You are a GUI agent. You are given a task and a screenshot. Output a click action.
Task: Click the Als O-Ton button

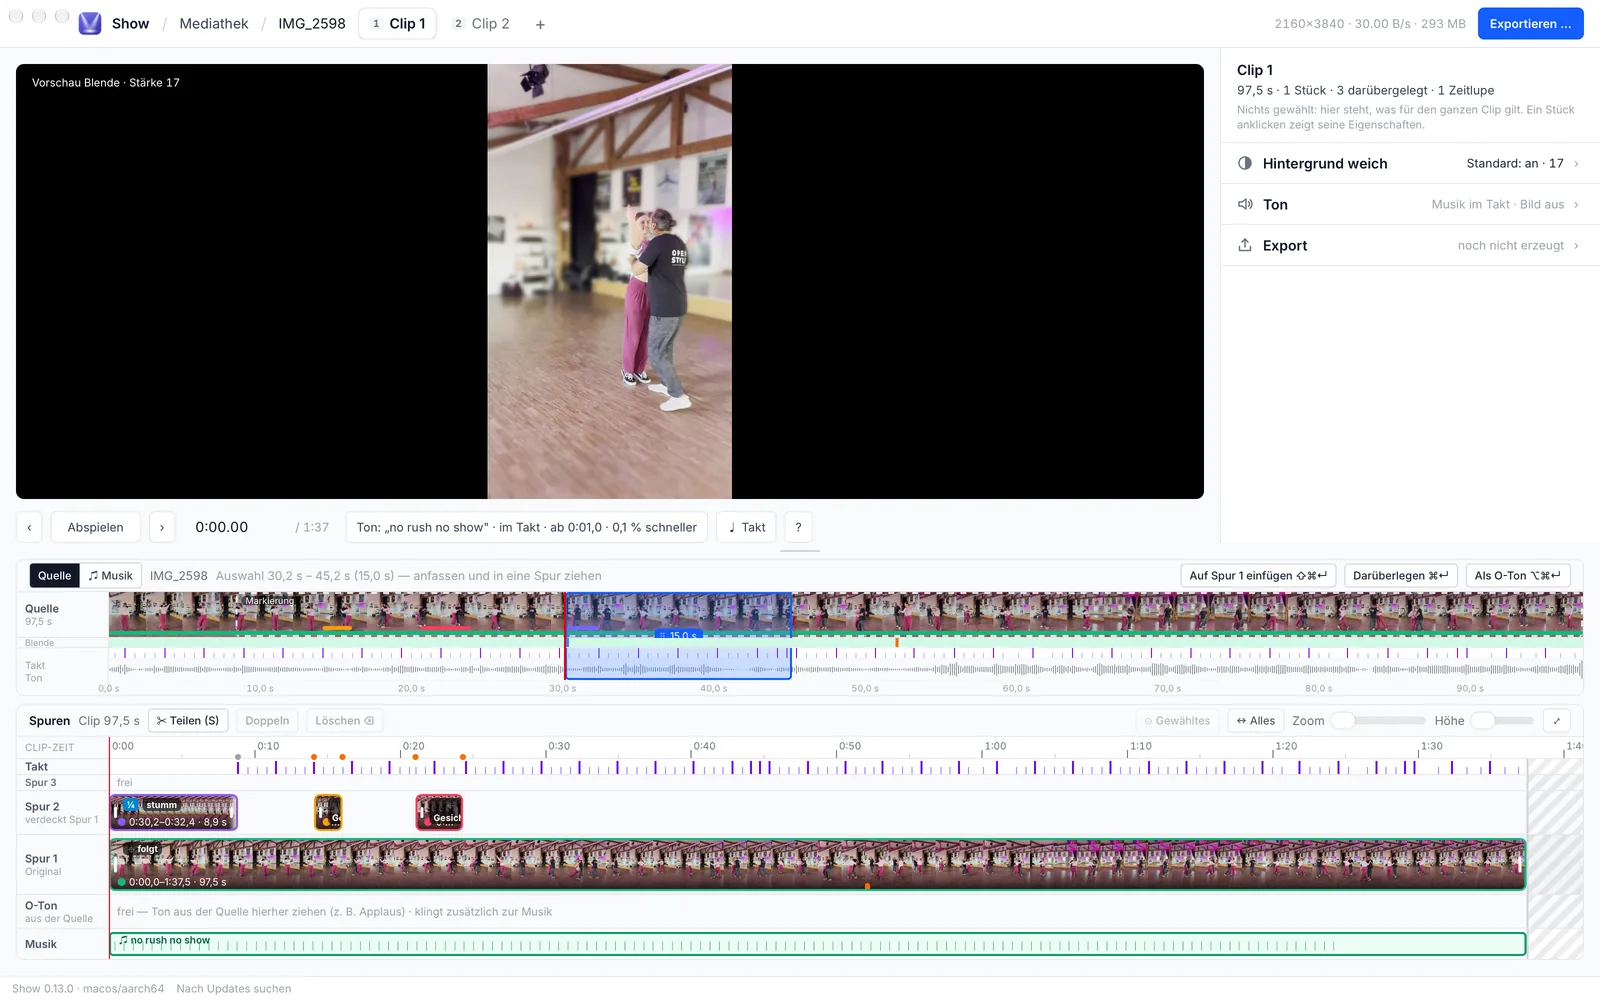click(1518, 575)
